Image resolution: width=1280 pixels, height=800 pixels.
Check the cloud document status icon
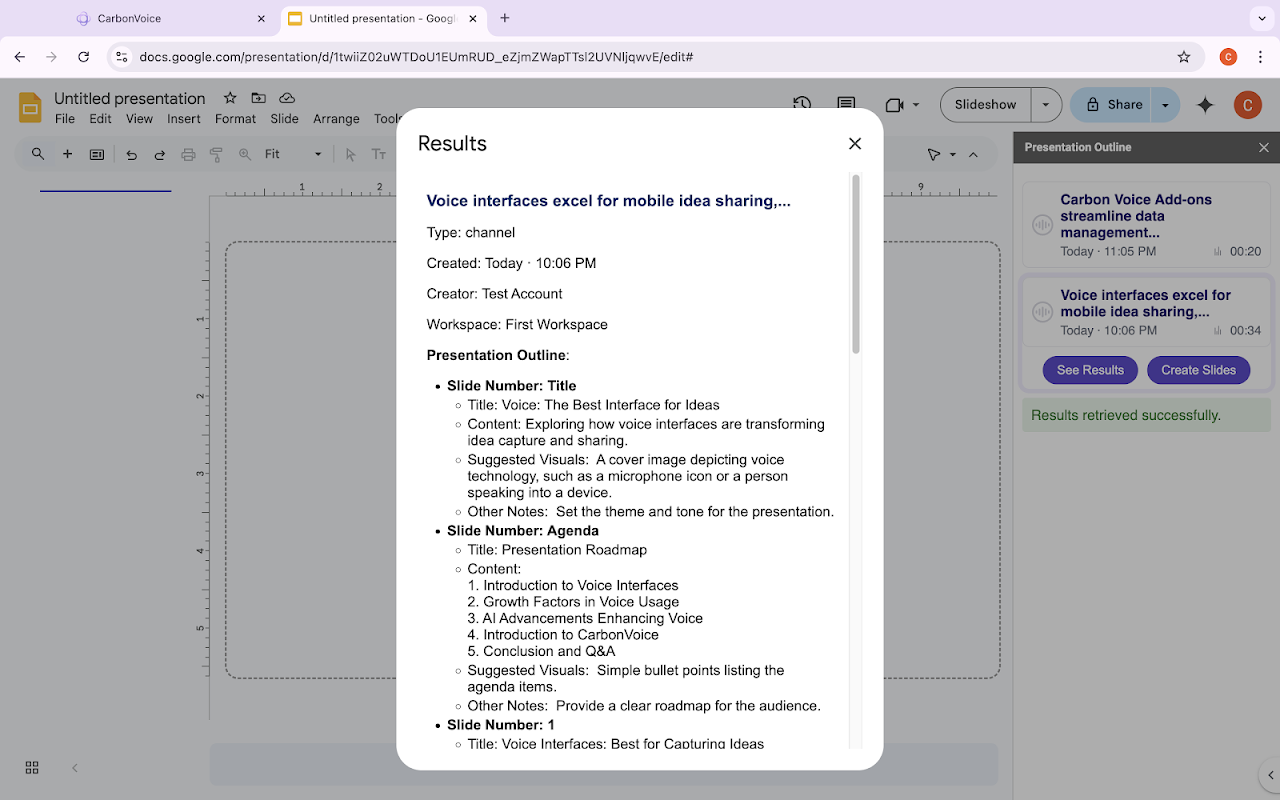tap(287, 98)
